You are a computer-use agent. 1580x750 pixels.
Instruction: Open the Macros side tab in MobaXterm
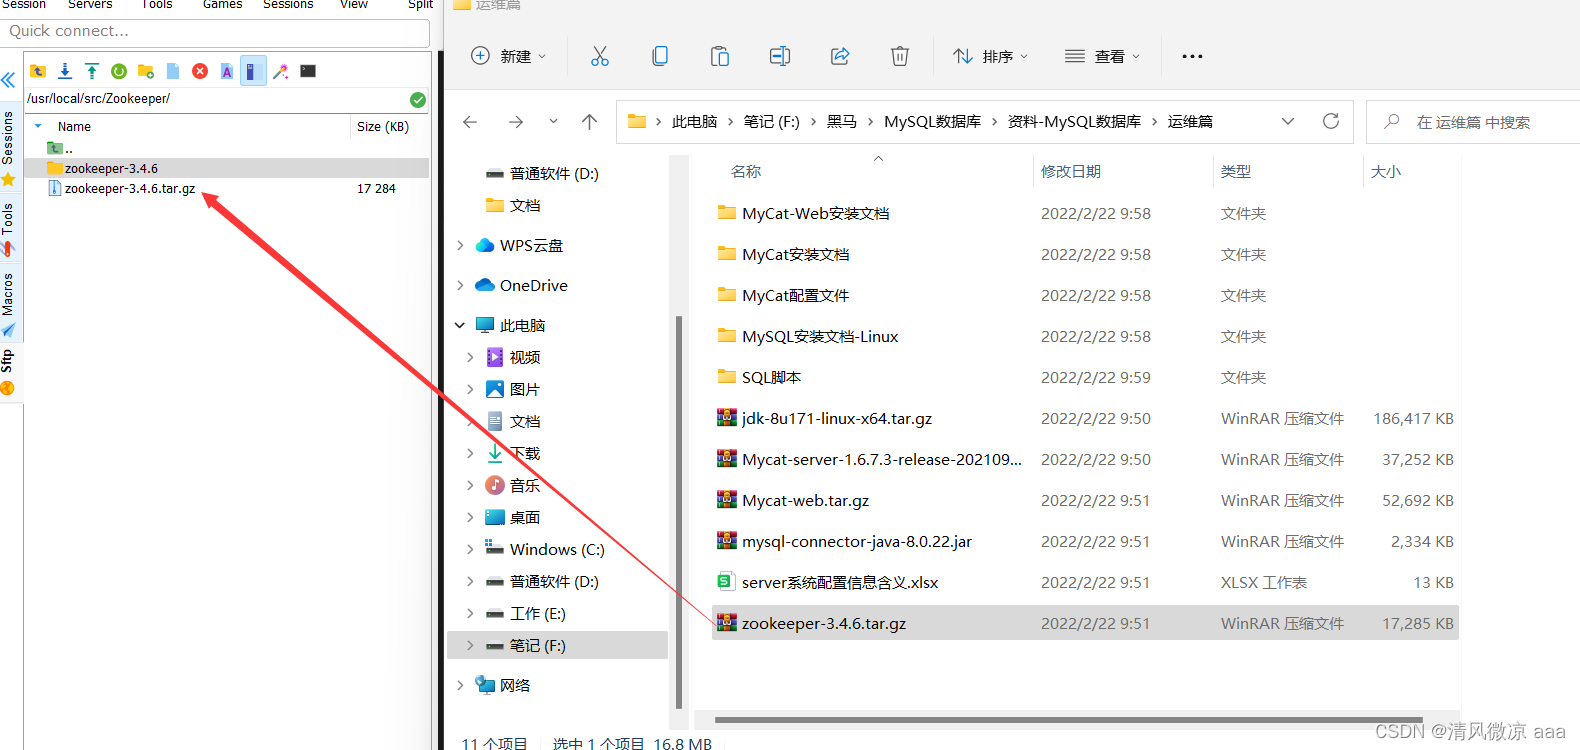[x=8, y=303]
